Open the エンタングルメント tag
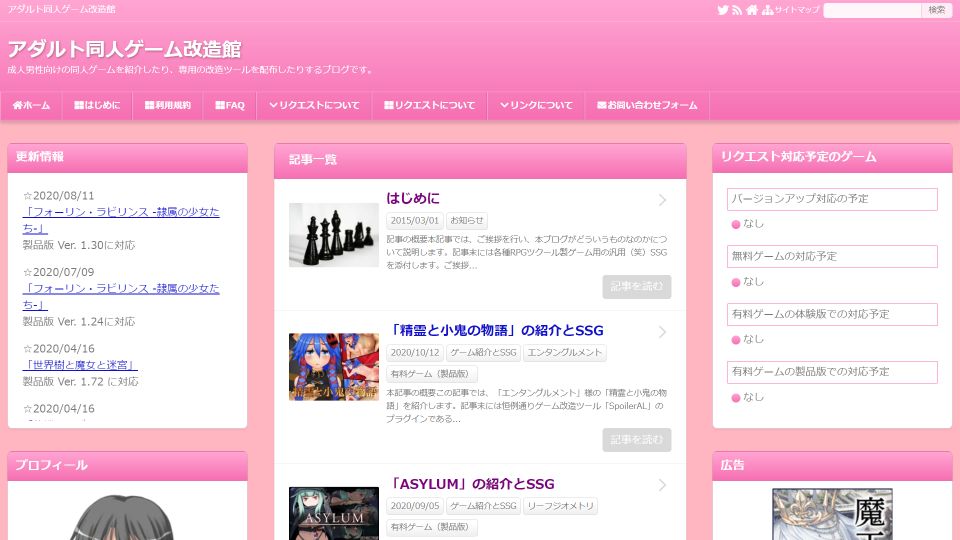960x540 pixels. tap(565, 353)
